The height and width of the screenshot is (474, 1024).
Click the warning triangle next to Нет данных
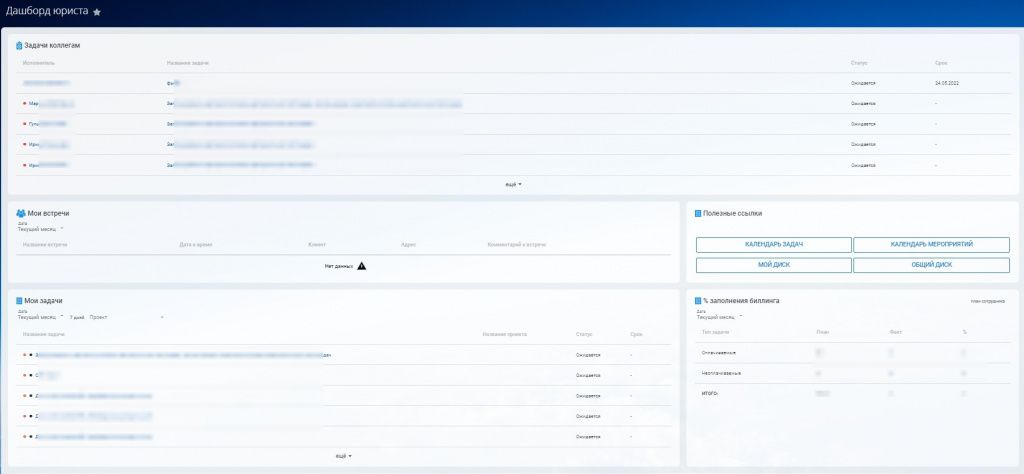[x=362, y=266]
